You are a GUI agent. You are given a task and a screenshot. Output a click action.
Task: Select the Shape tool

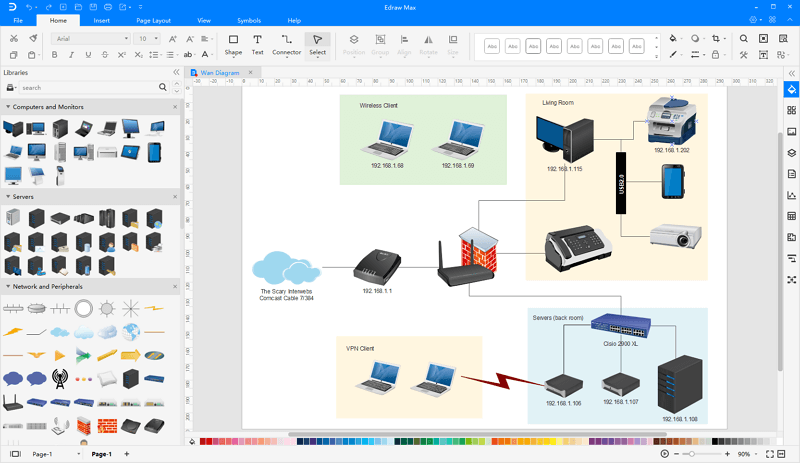tap(233, 45)
